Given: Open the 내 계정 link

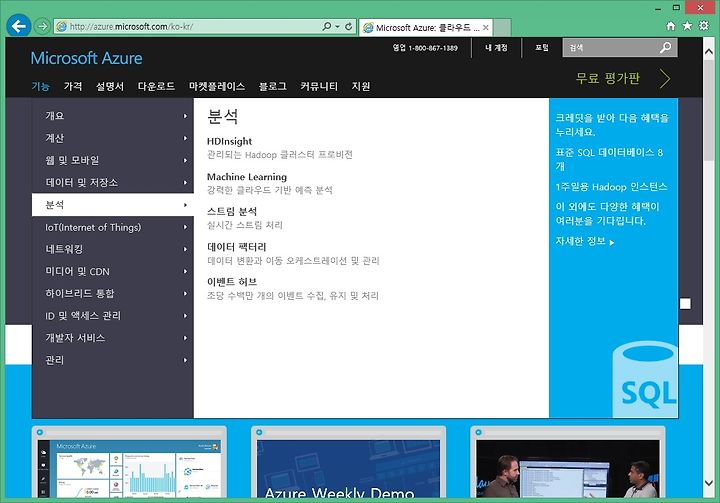Looking at the screenshot, I should click(x=496, y=47).
